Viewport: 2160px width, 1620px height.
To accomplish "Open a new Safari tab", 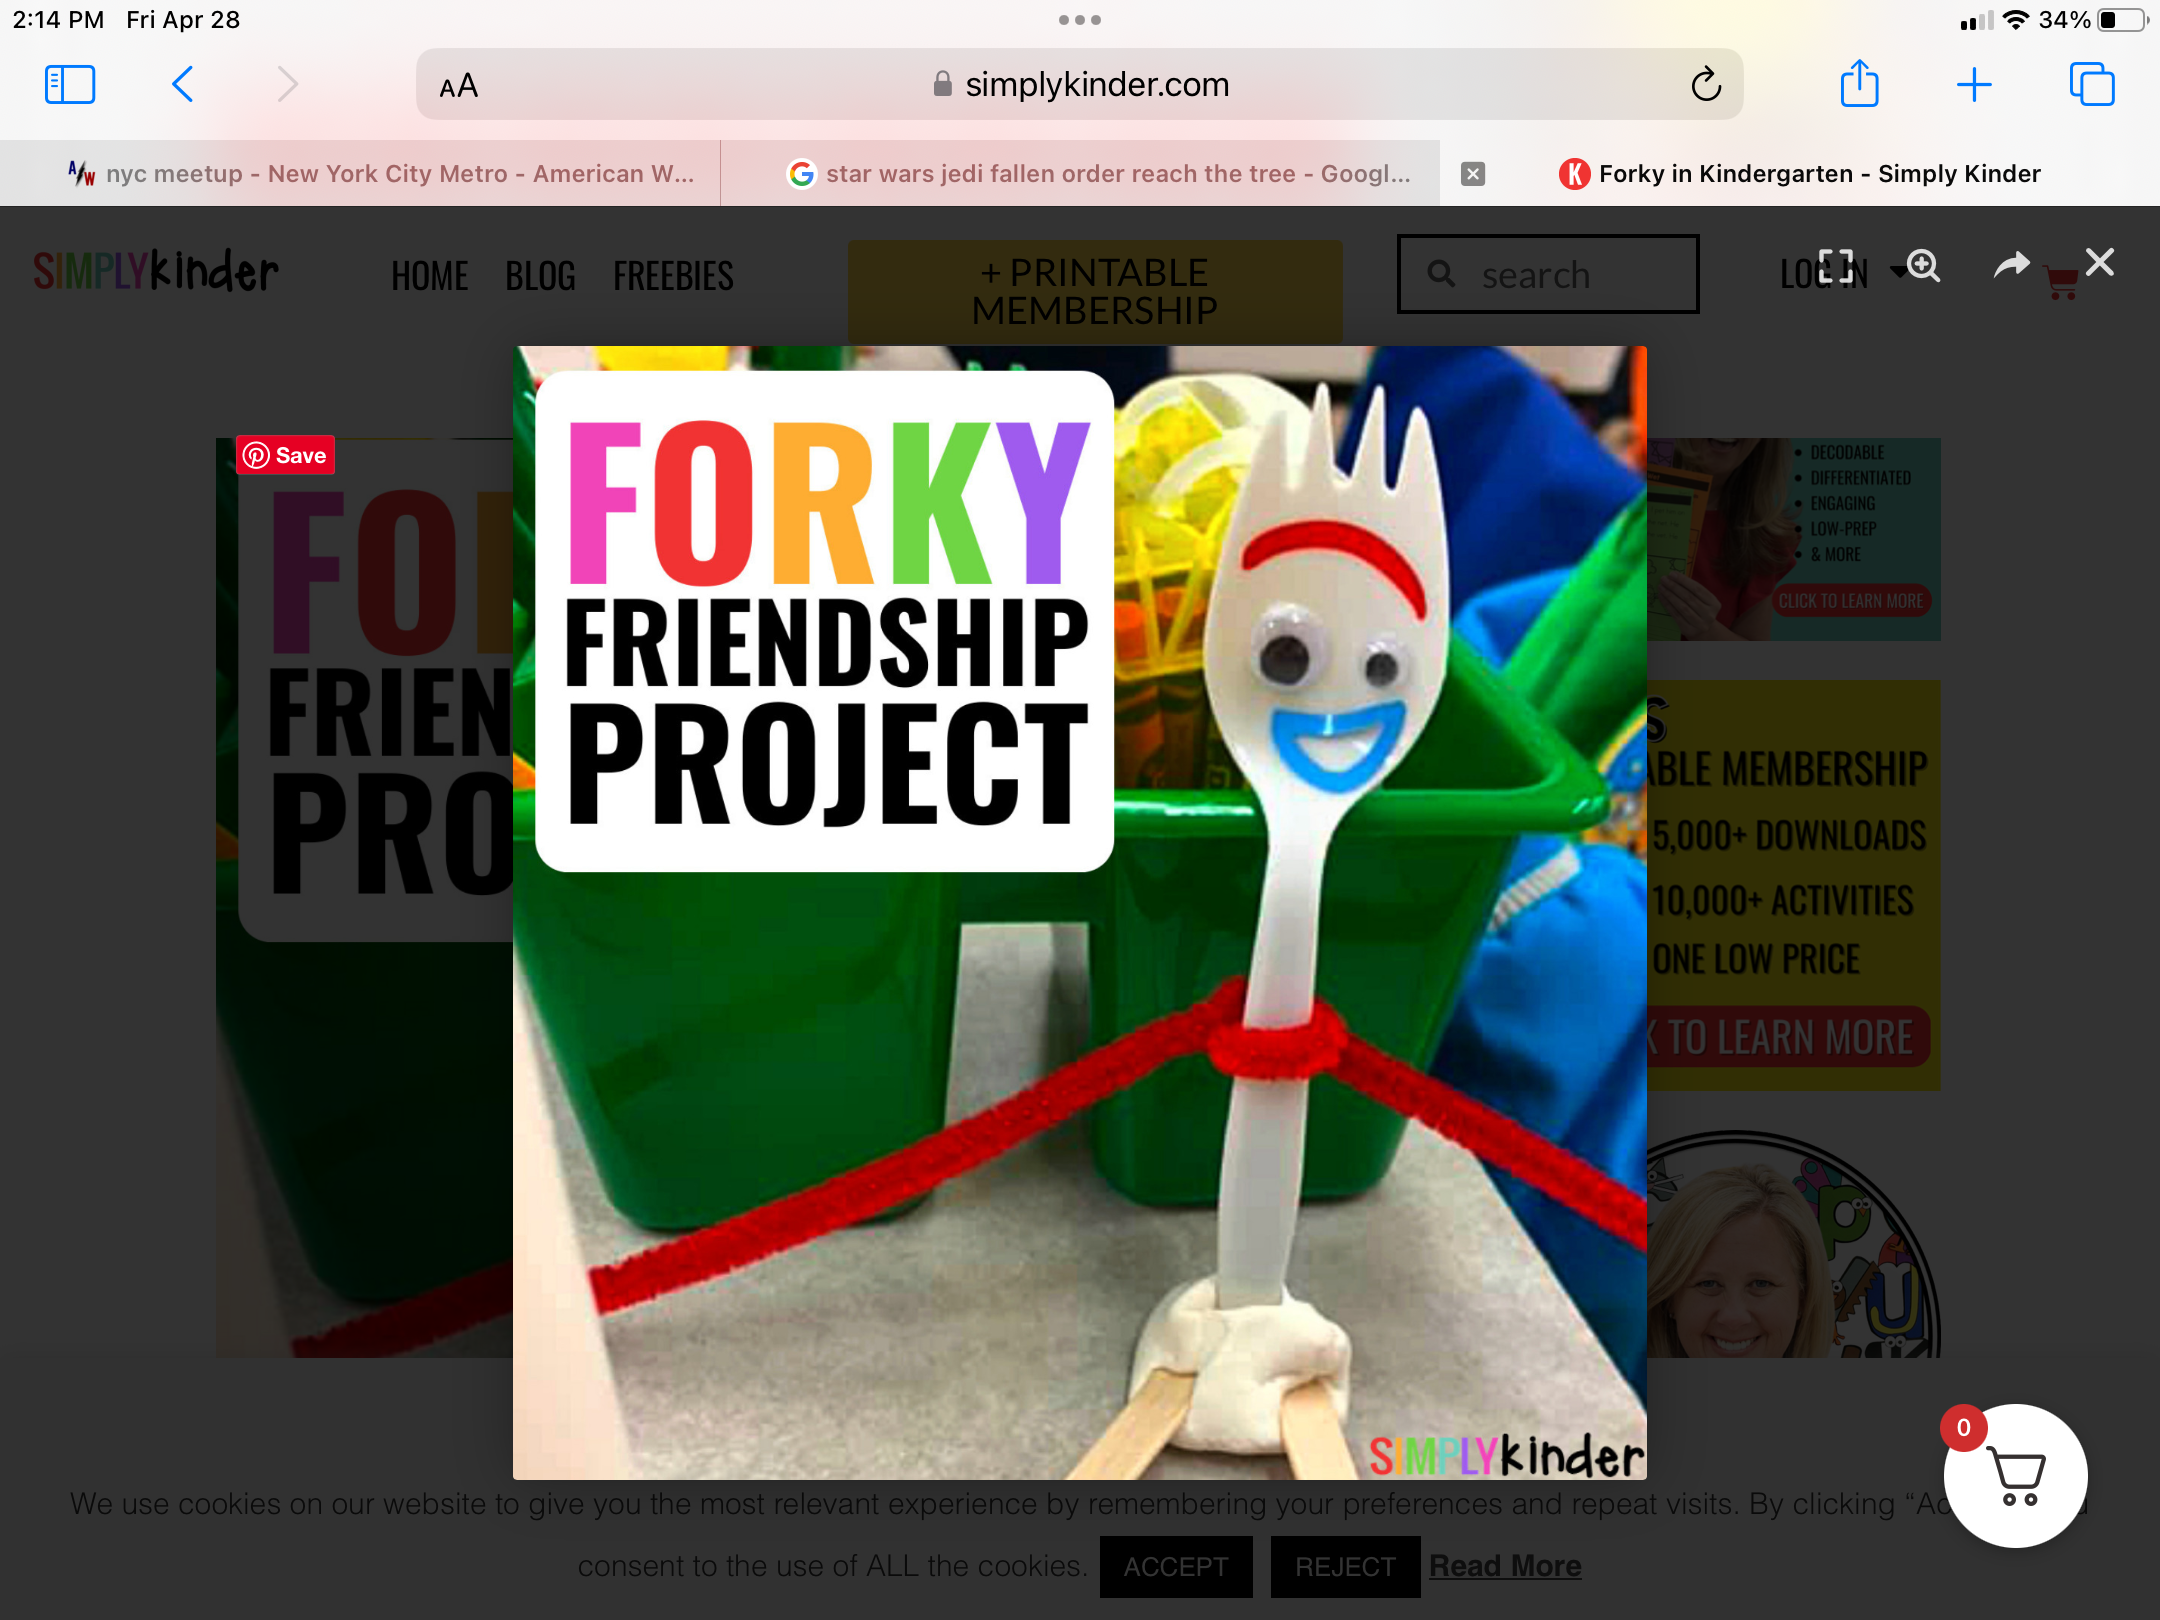I will click(x=1974, y=85).
